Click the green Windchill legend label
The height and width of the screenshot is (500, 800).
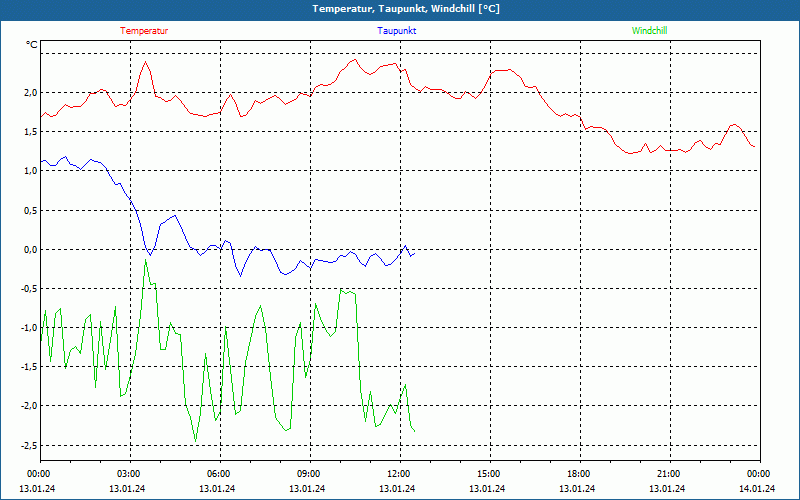(649, 31)
